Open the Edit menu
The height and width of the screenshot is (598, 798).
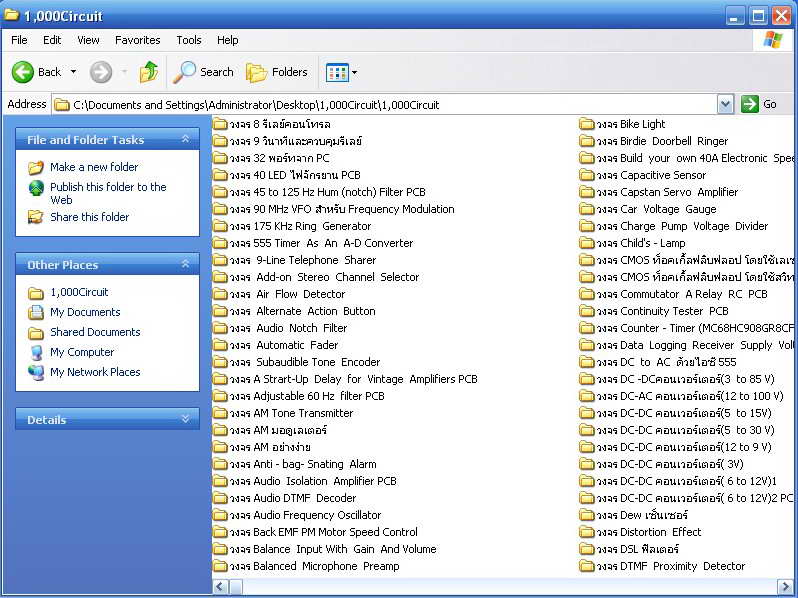click(52, 40)
